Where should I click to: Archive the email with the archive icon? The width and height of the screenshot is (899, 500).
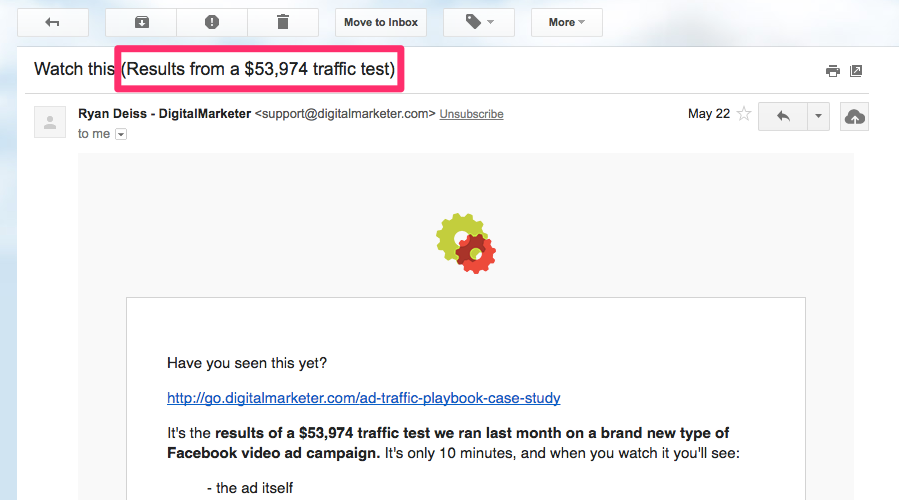click(141, 22)
